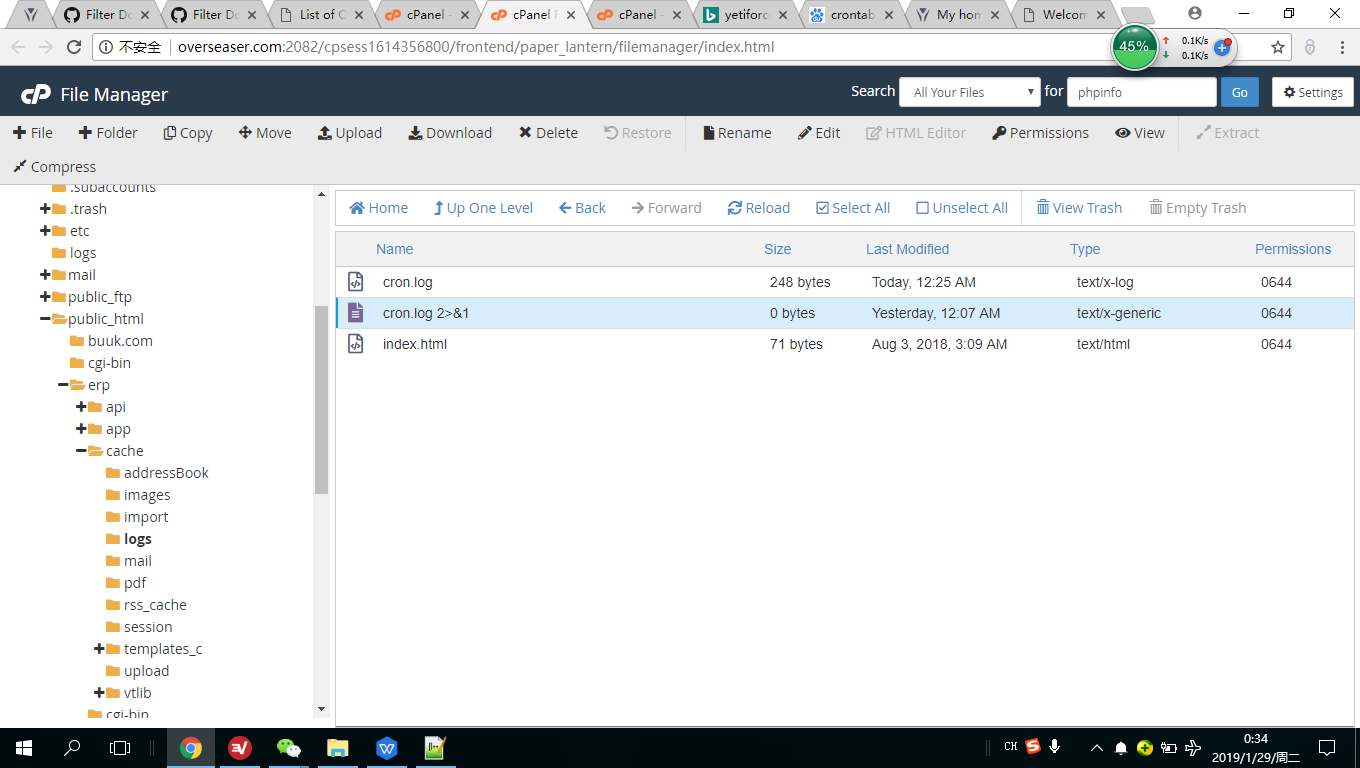Click the phpinfo search field
The width and height of the screenshot is (1360, 768).
(1142, 92)
